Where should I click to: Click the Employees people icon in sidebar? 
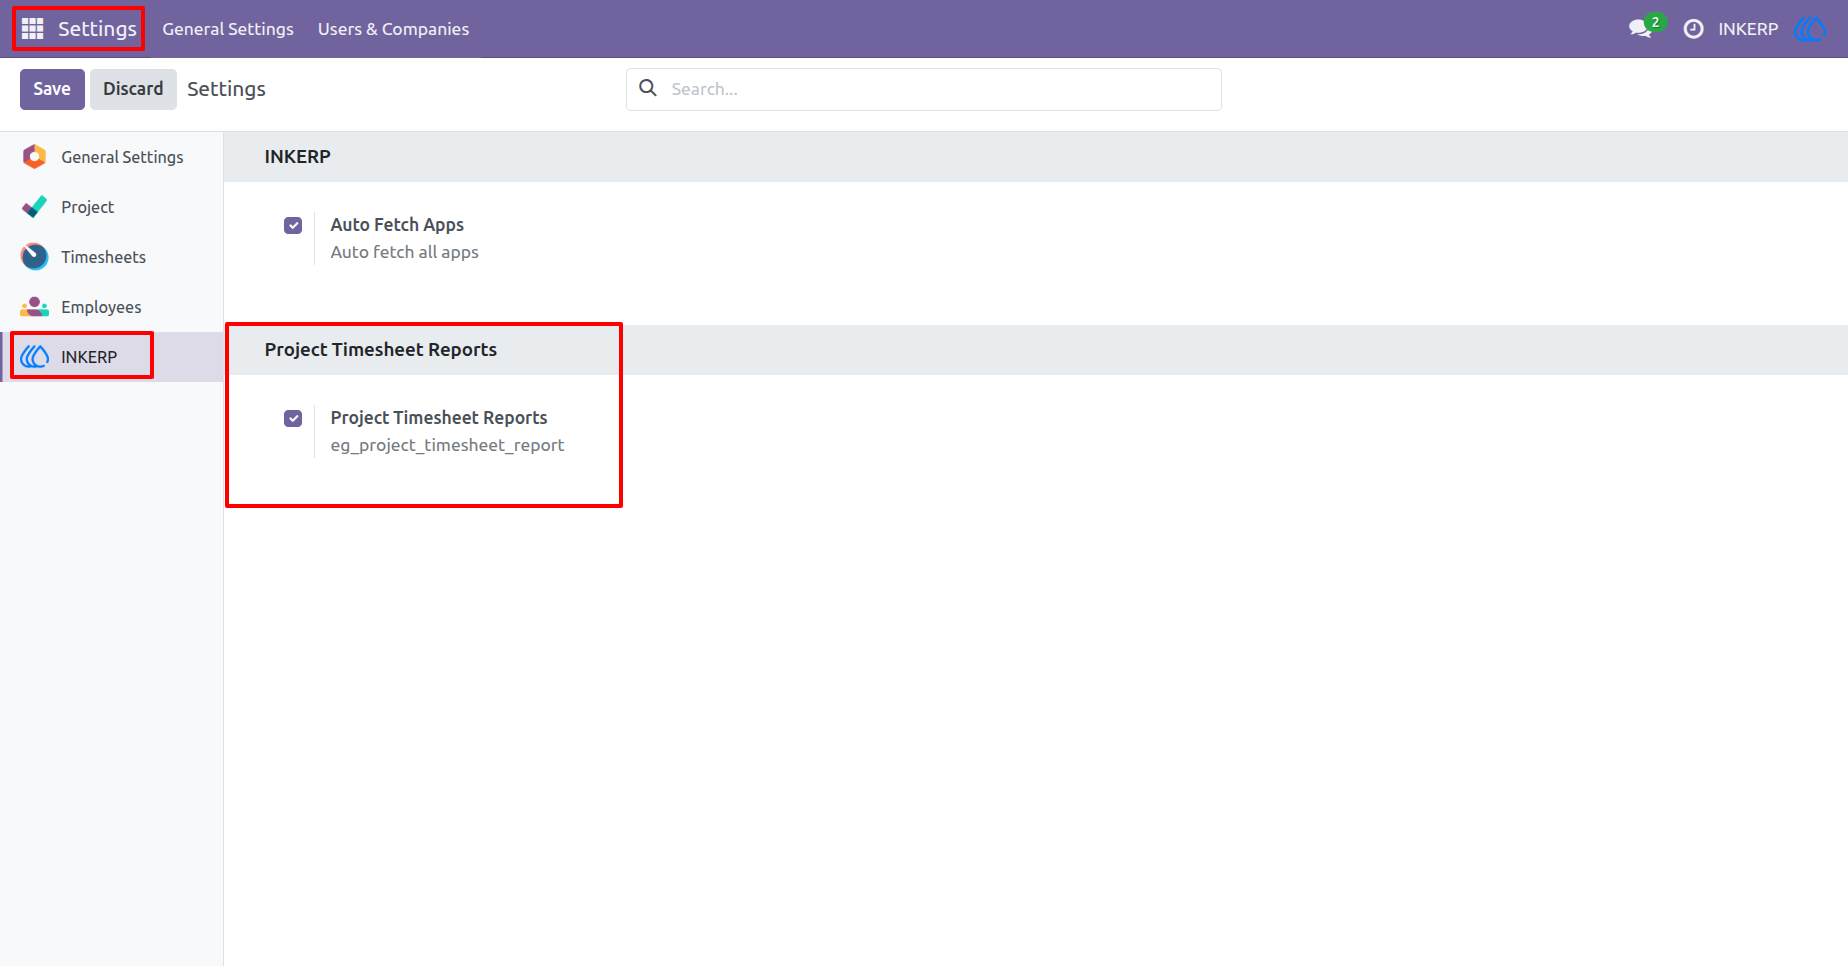[x=34, y=307]
